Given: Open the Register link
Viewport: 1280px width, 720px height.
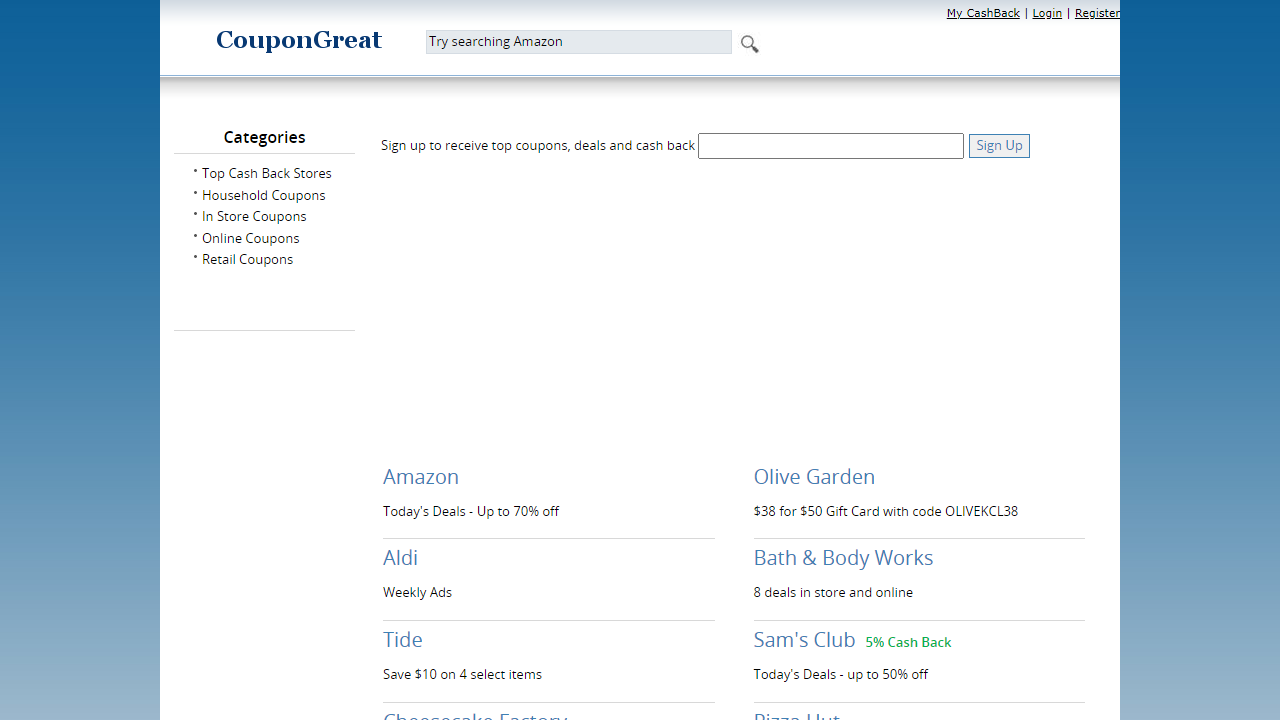Looking at the screenshot, I should (x=1096, y=13).
